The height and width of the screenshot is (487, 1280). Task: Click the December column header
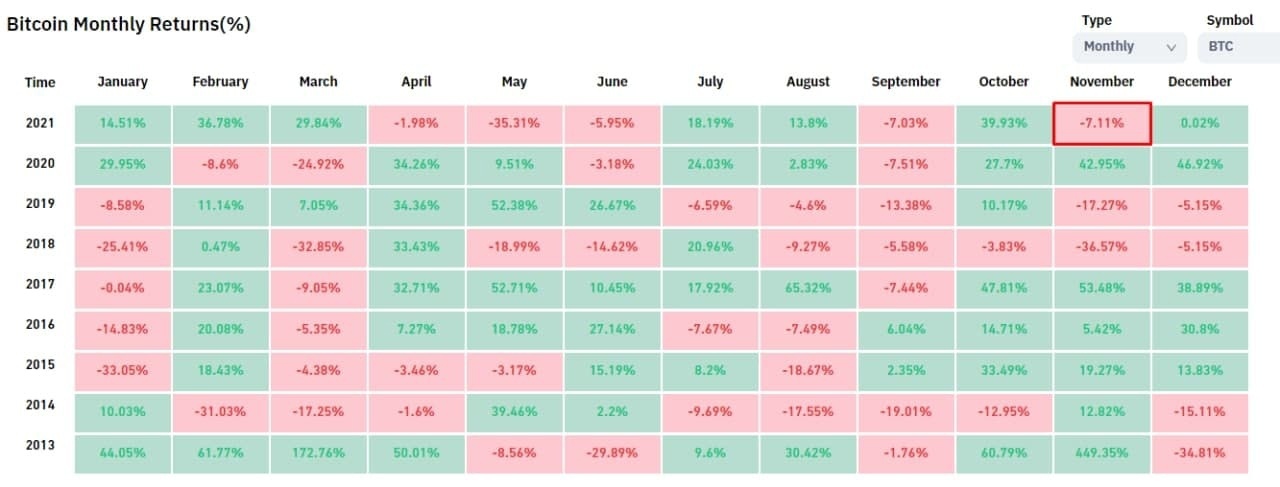coord(1199,82)
